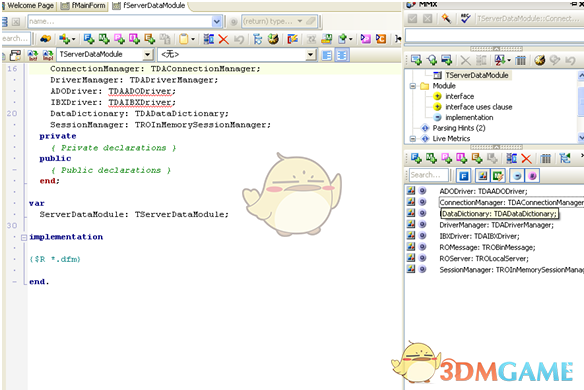Select interface uses clause node
This screenshot has height=390, width=584.
click(479, 107)
